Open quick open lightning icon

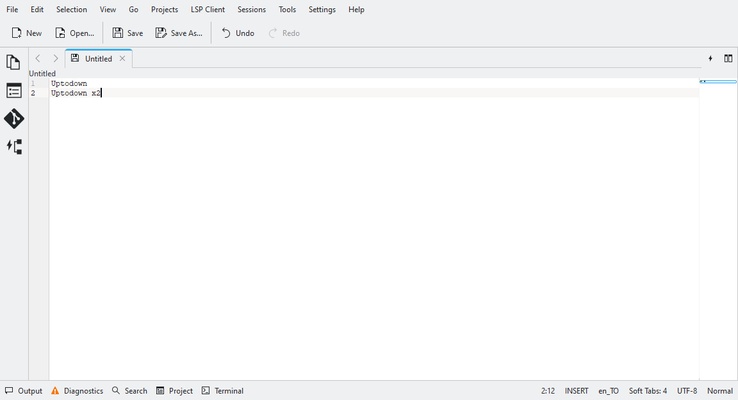click(710, 58)
